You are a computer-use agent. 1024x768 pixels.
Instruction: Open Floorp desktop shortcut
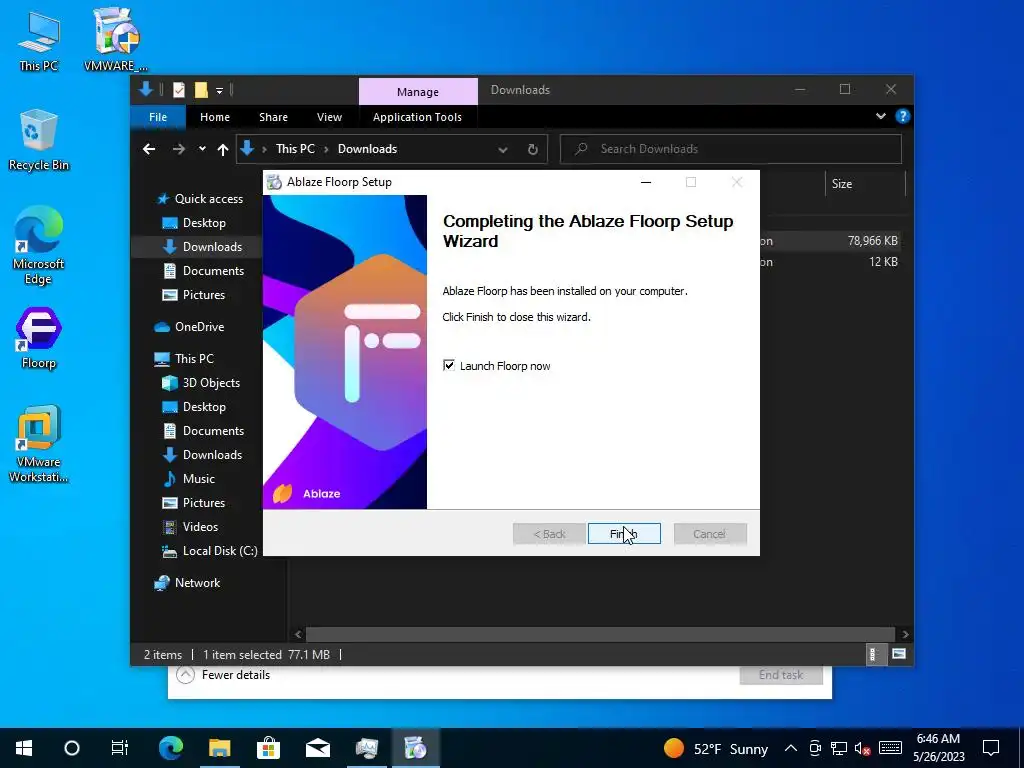point(39,338)
